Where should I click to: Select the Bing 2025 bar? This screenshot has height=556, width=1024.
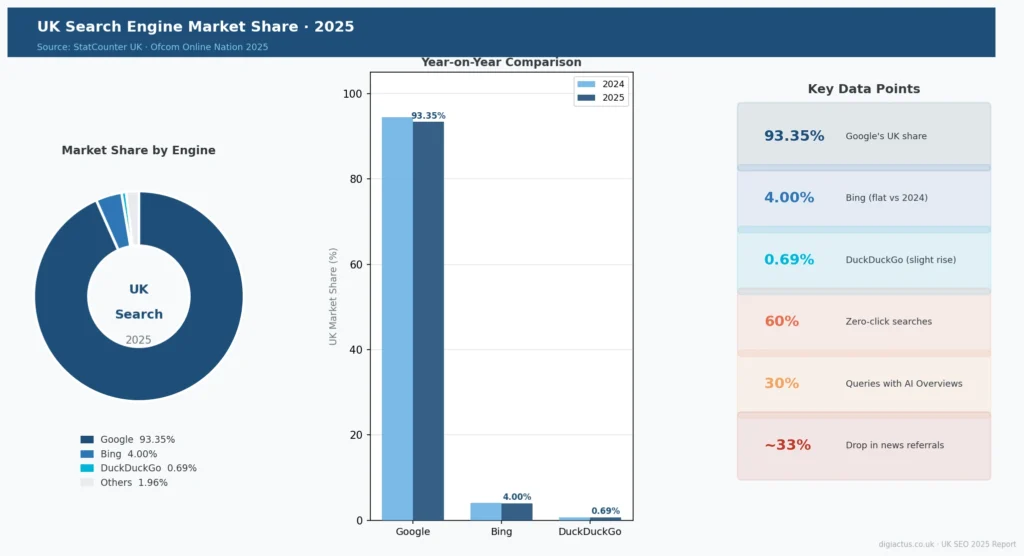point(517,511)
